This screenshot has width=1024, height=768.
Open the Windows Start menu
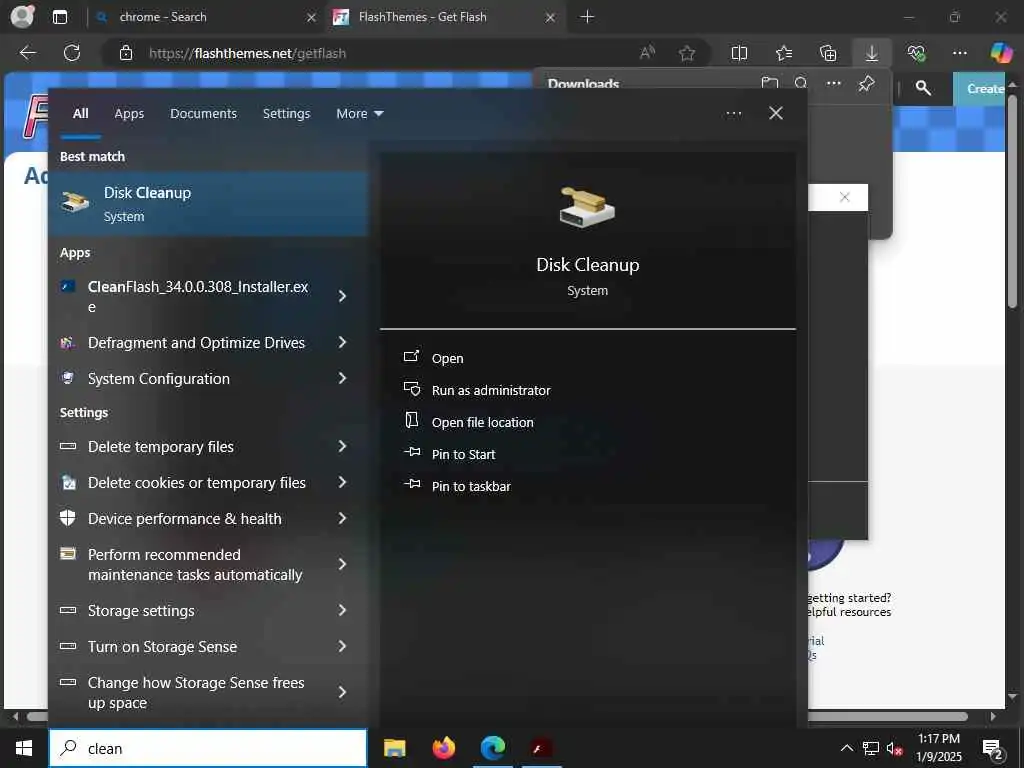pos(24,748)
